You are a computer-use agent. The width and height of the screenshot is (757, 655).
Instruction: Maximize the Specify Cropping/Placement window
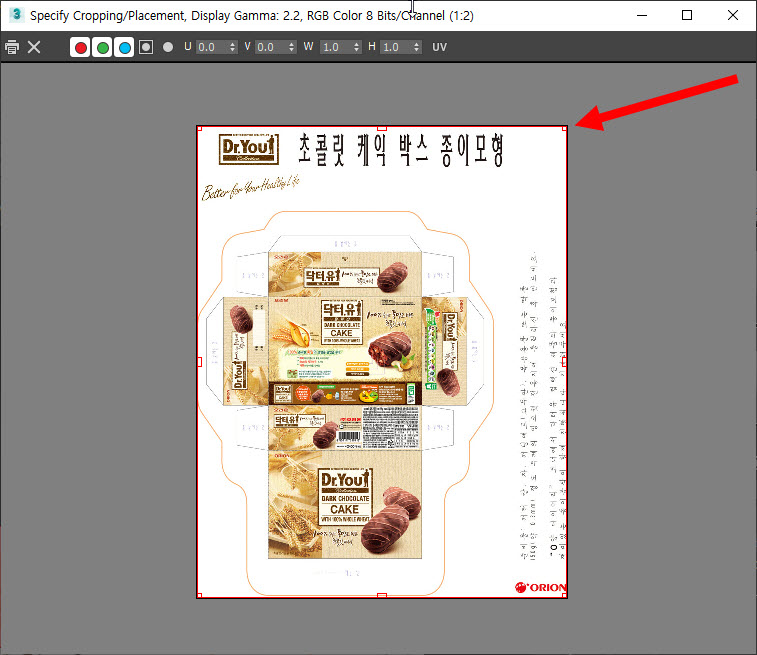(687, 15)
